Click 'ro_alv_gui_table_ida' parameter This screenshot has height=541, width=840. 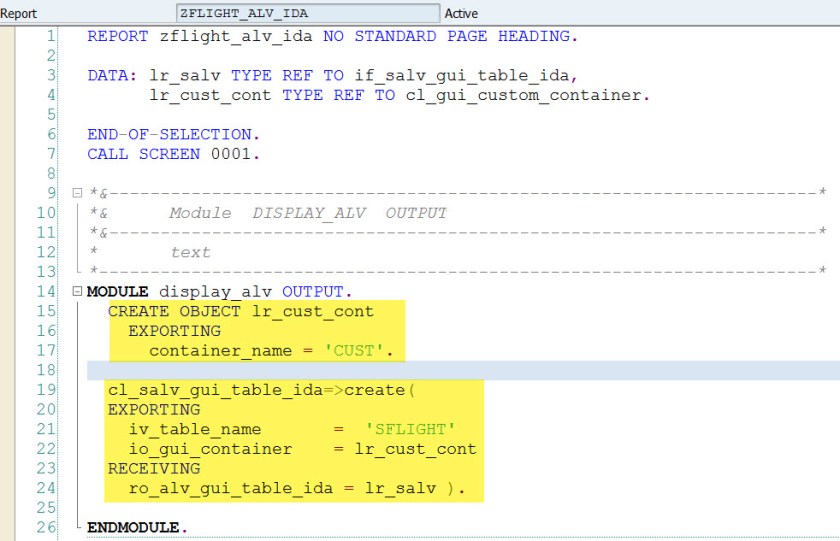click(x=231, y=489)
